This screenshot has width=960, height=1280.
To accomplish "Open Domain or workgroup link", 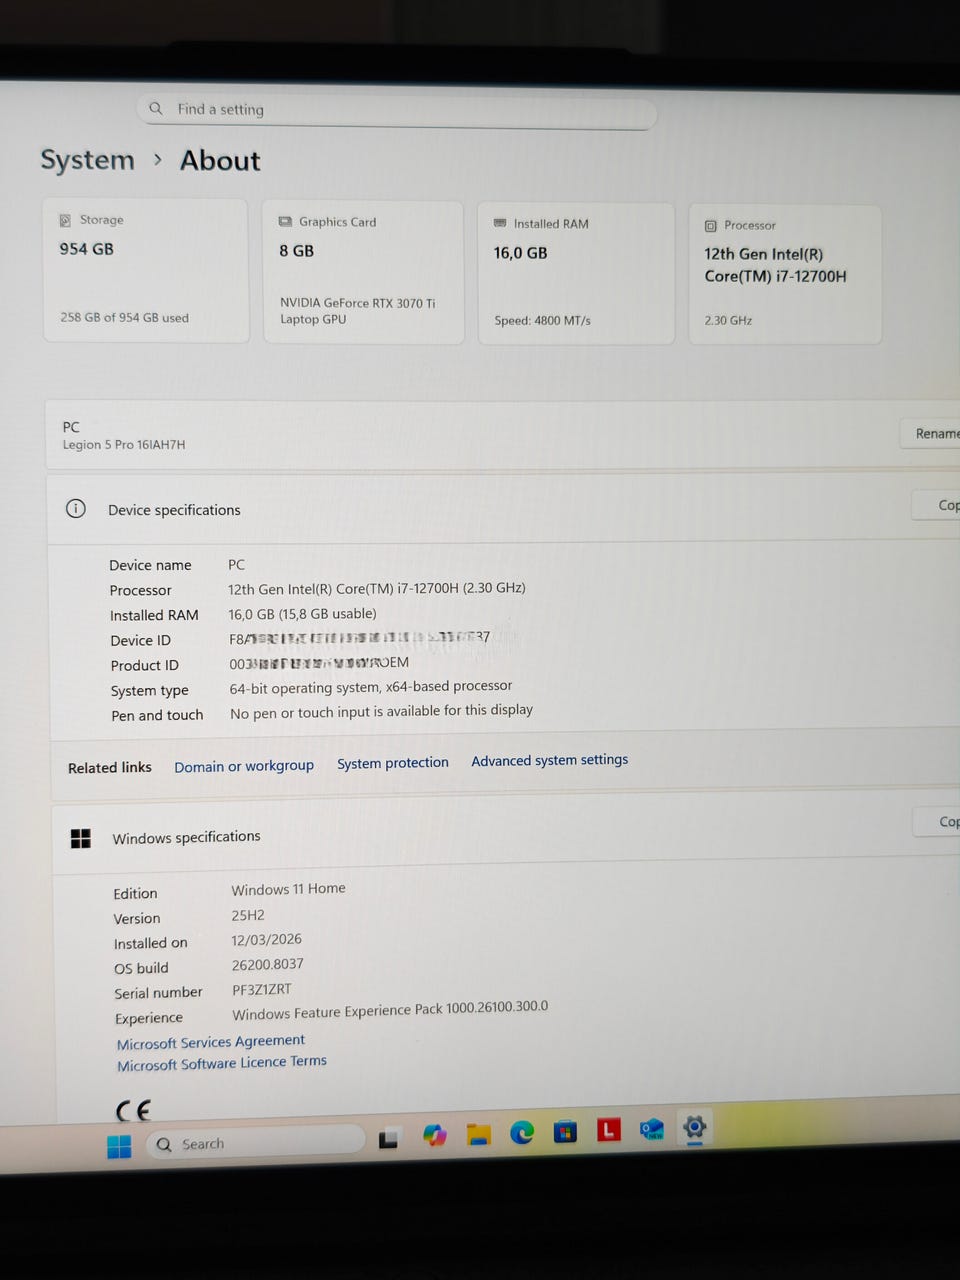I will [x=244, y=766].
